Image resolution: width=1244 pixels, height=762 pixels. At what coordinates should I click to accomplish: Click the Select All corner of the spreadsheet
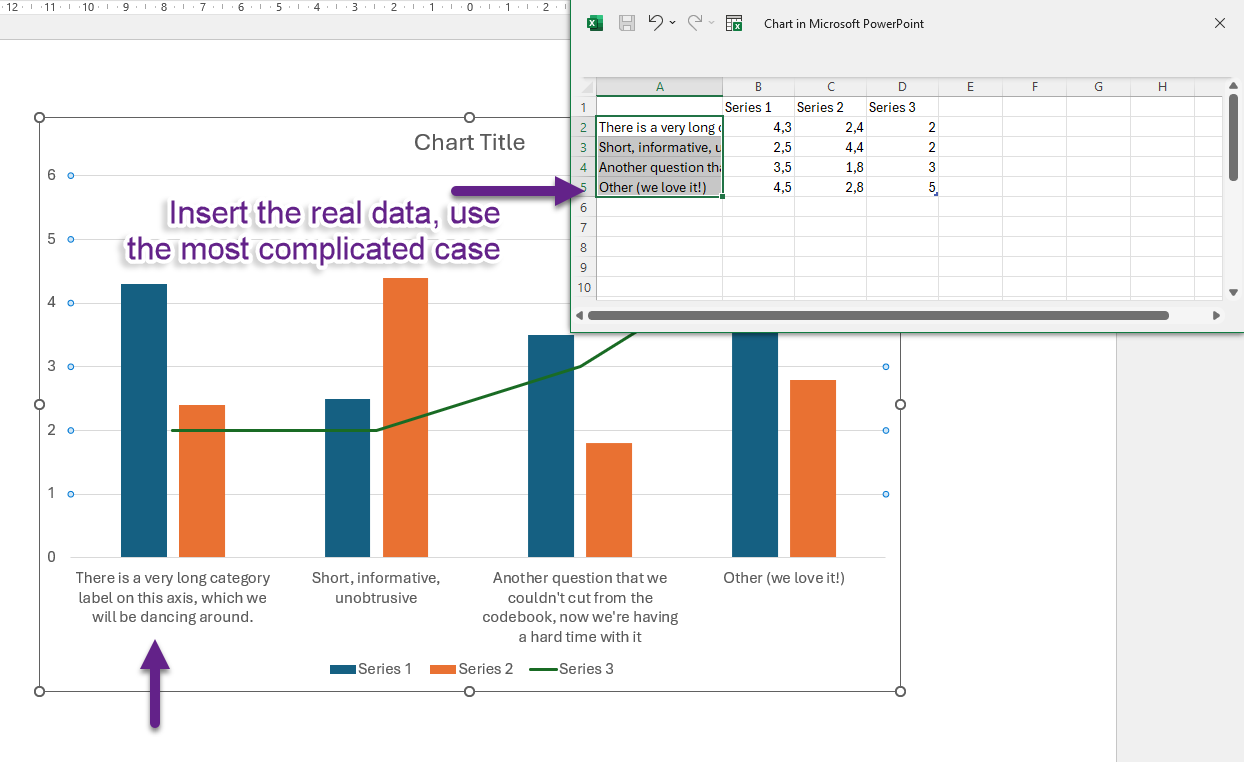pyautogui.click(x=585, y=87)
